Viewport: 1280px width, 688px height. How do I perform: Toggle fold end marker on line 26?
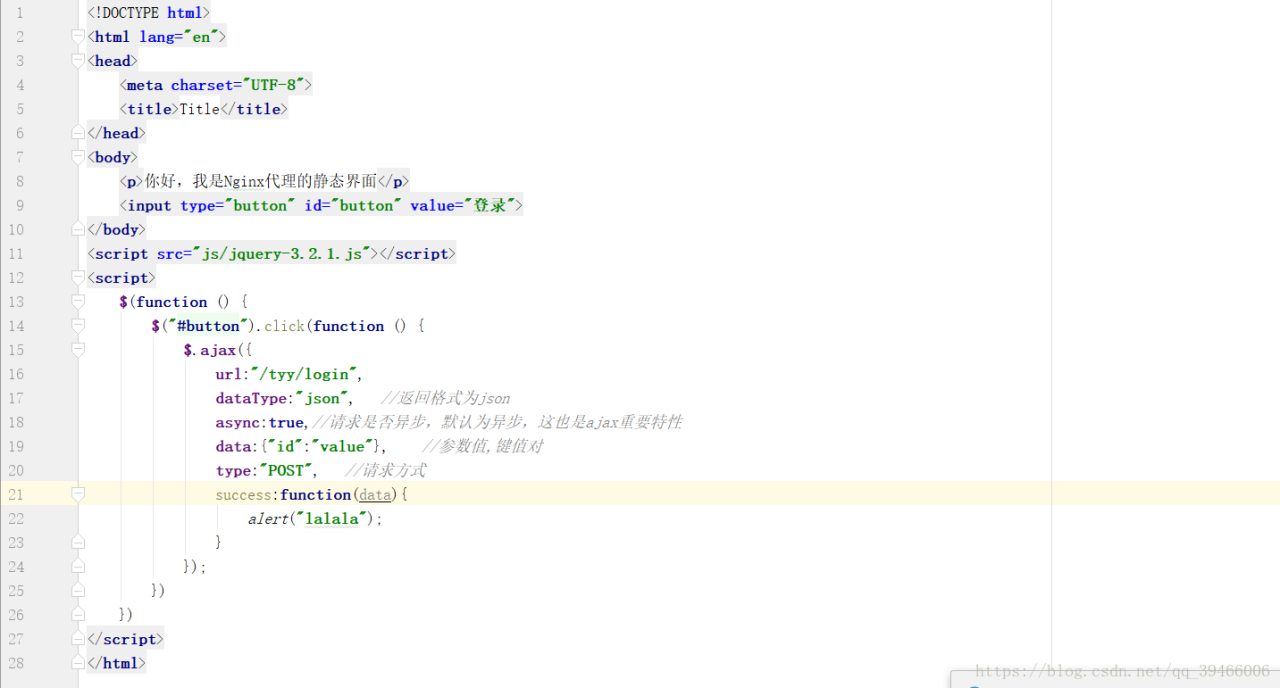pos(78,614)
